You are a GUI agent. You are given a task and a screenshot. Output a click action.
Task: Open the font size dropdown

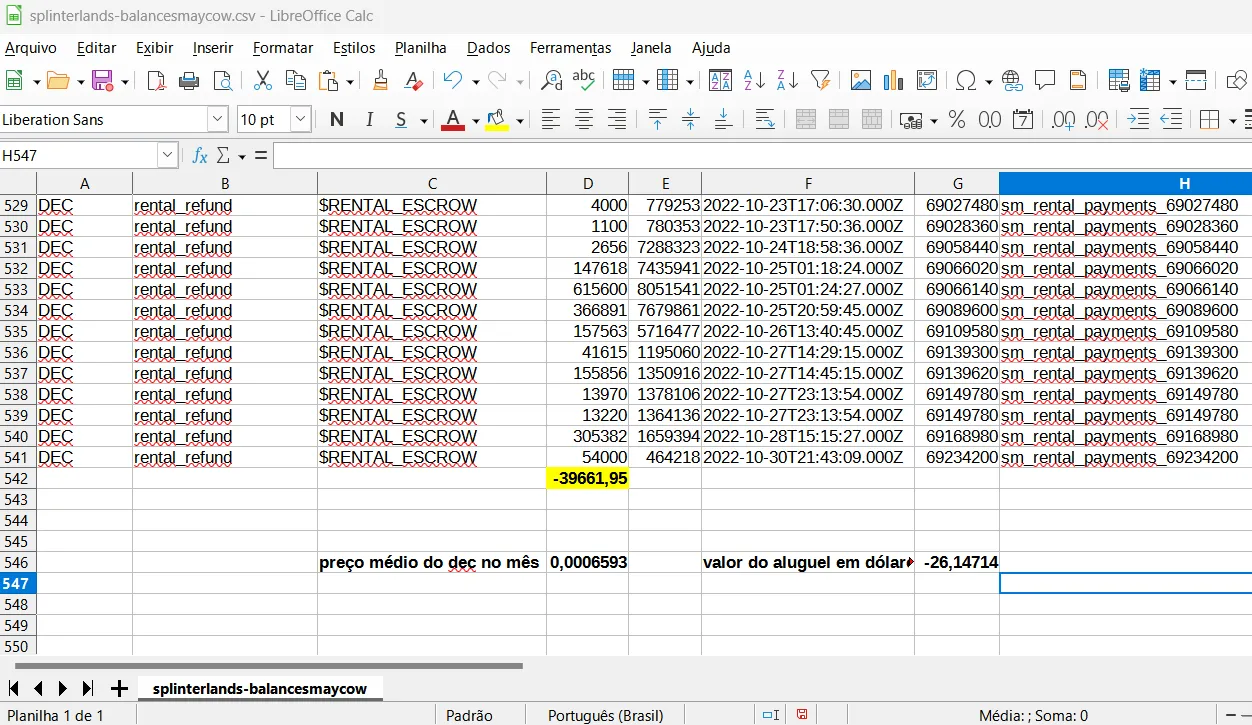point(301,120)
